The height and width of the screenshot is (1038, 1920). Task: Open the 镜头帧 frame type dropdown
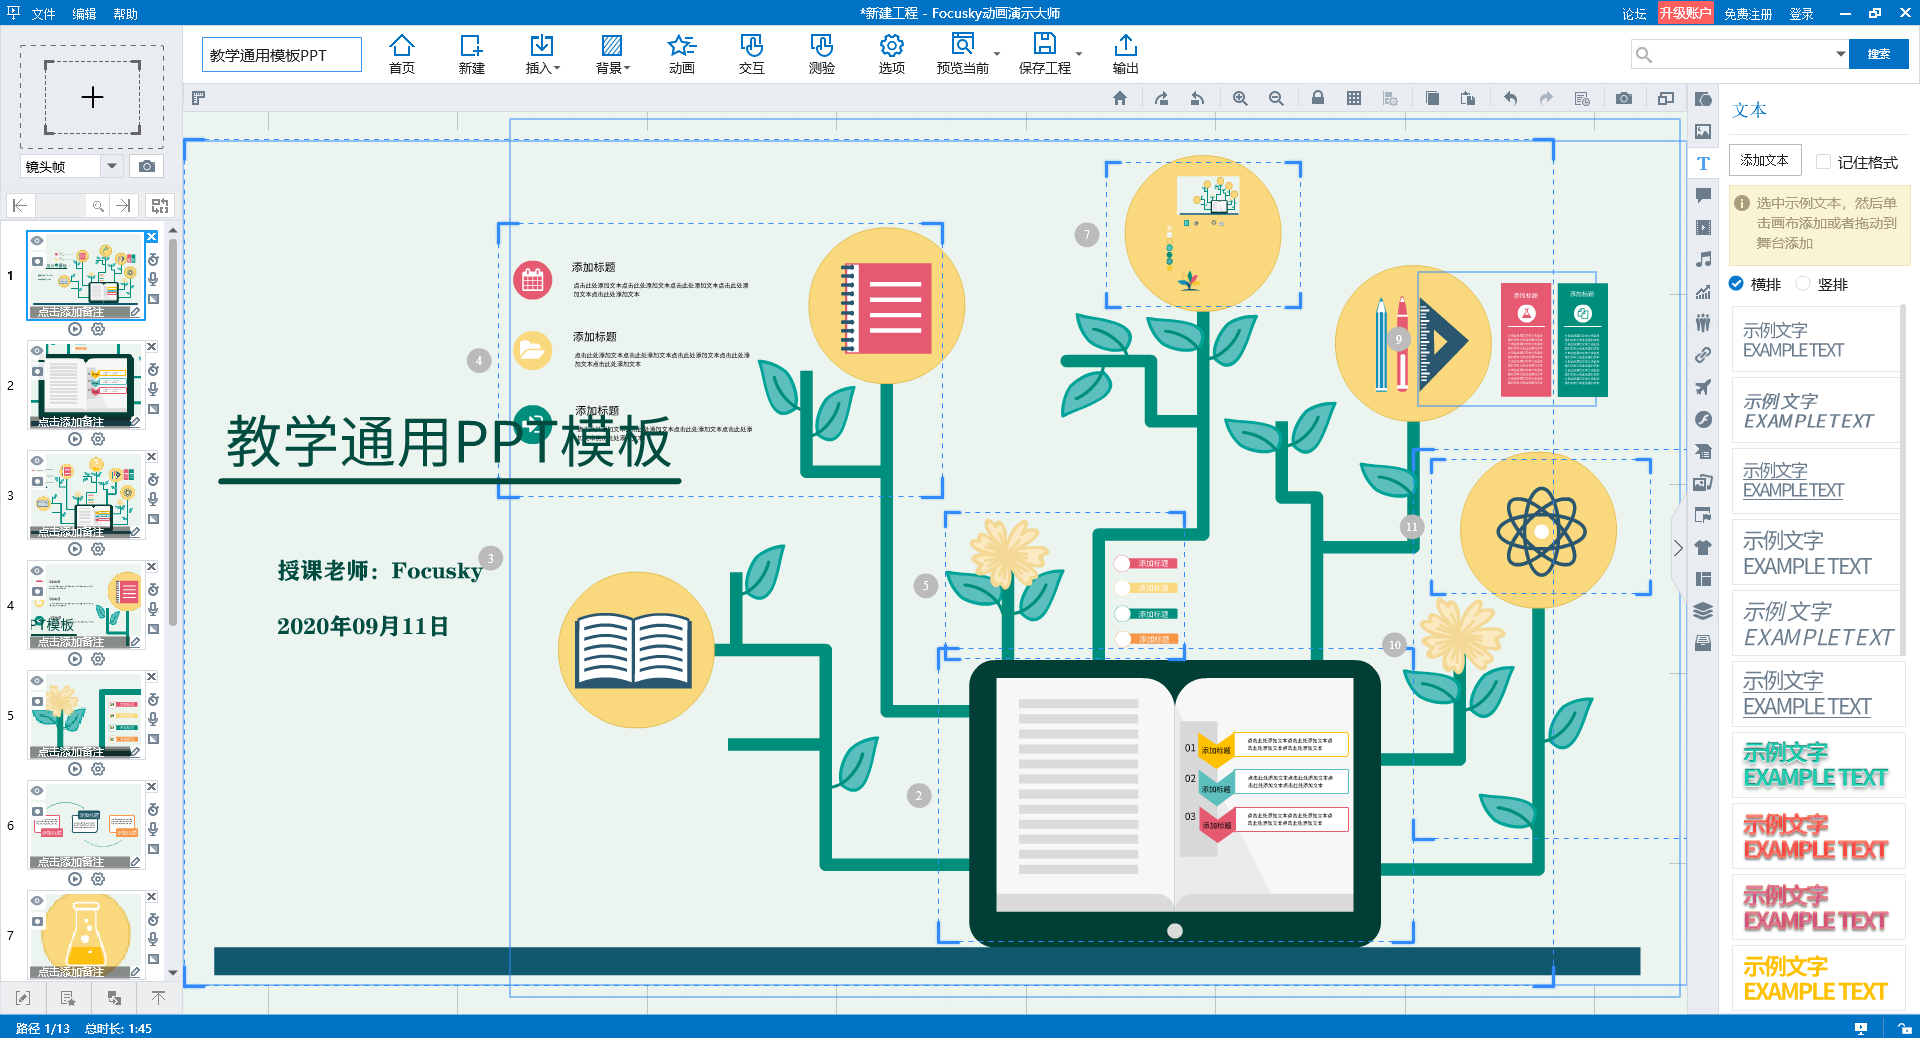click(x=112, y=166)
